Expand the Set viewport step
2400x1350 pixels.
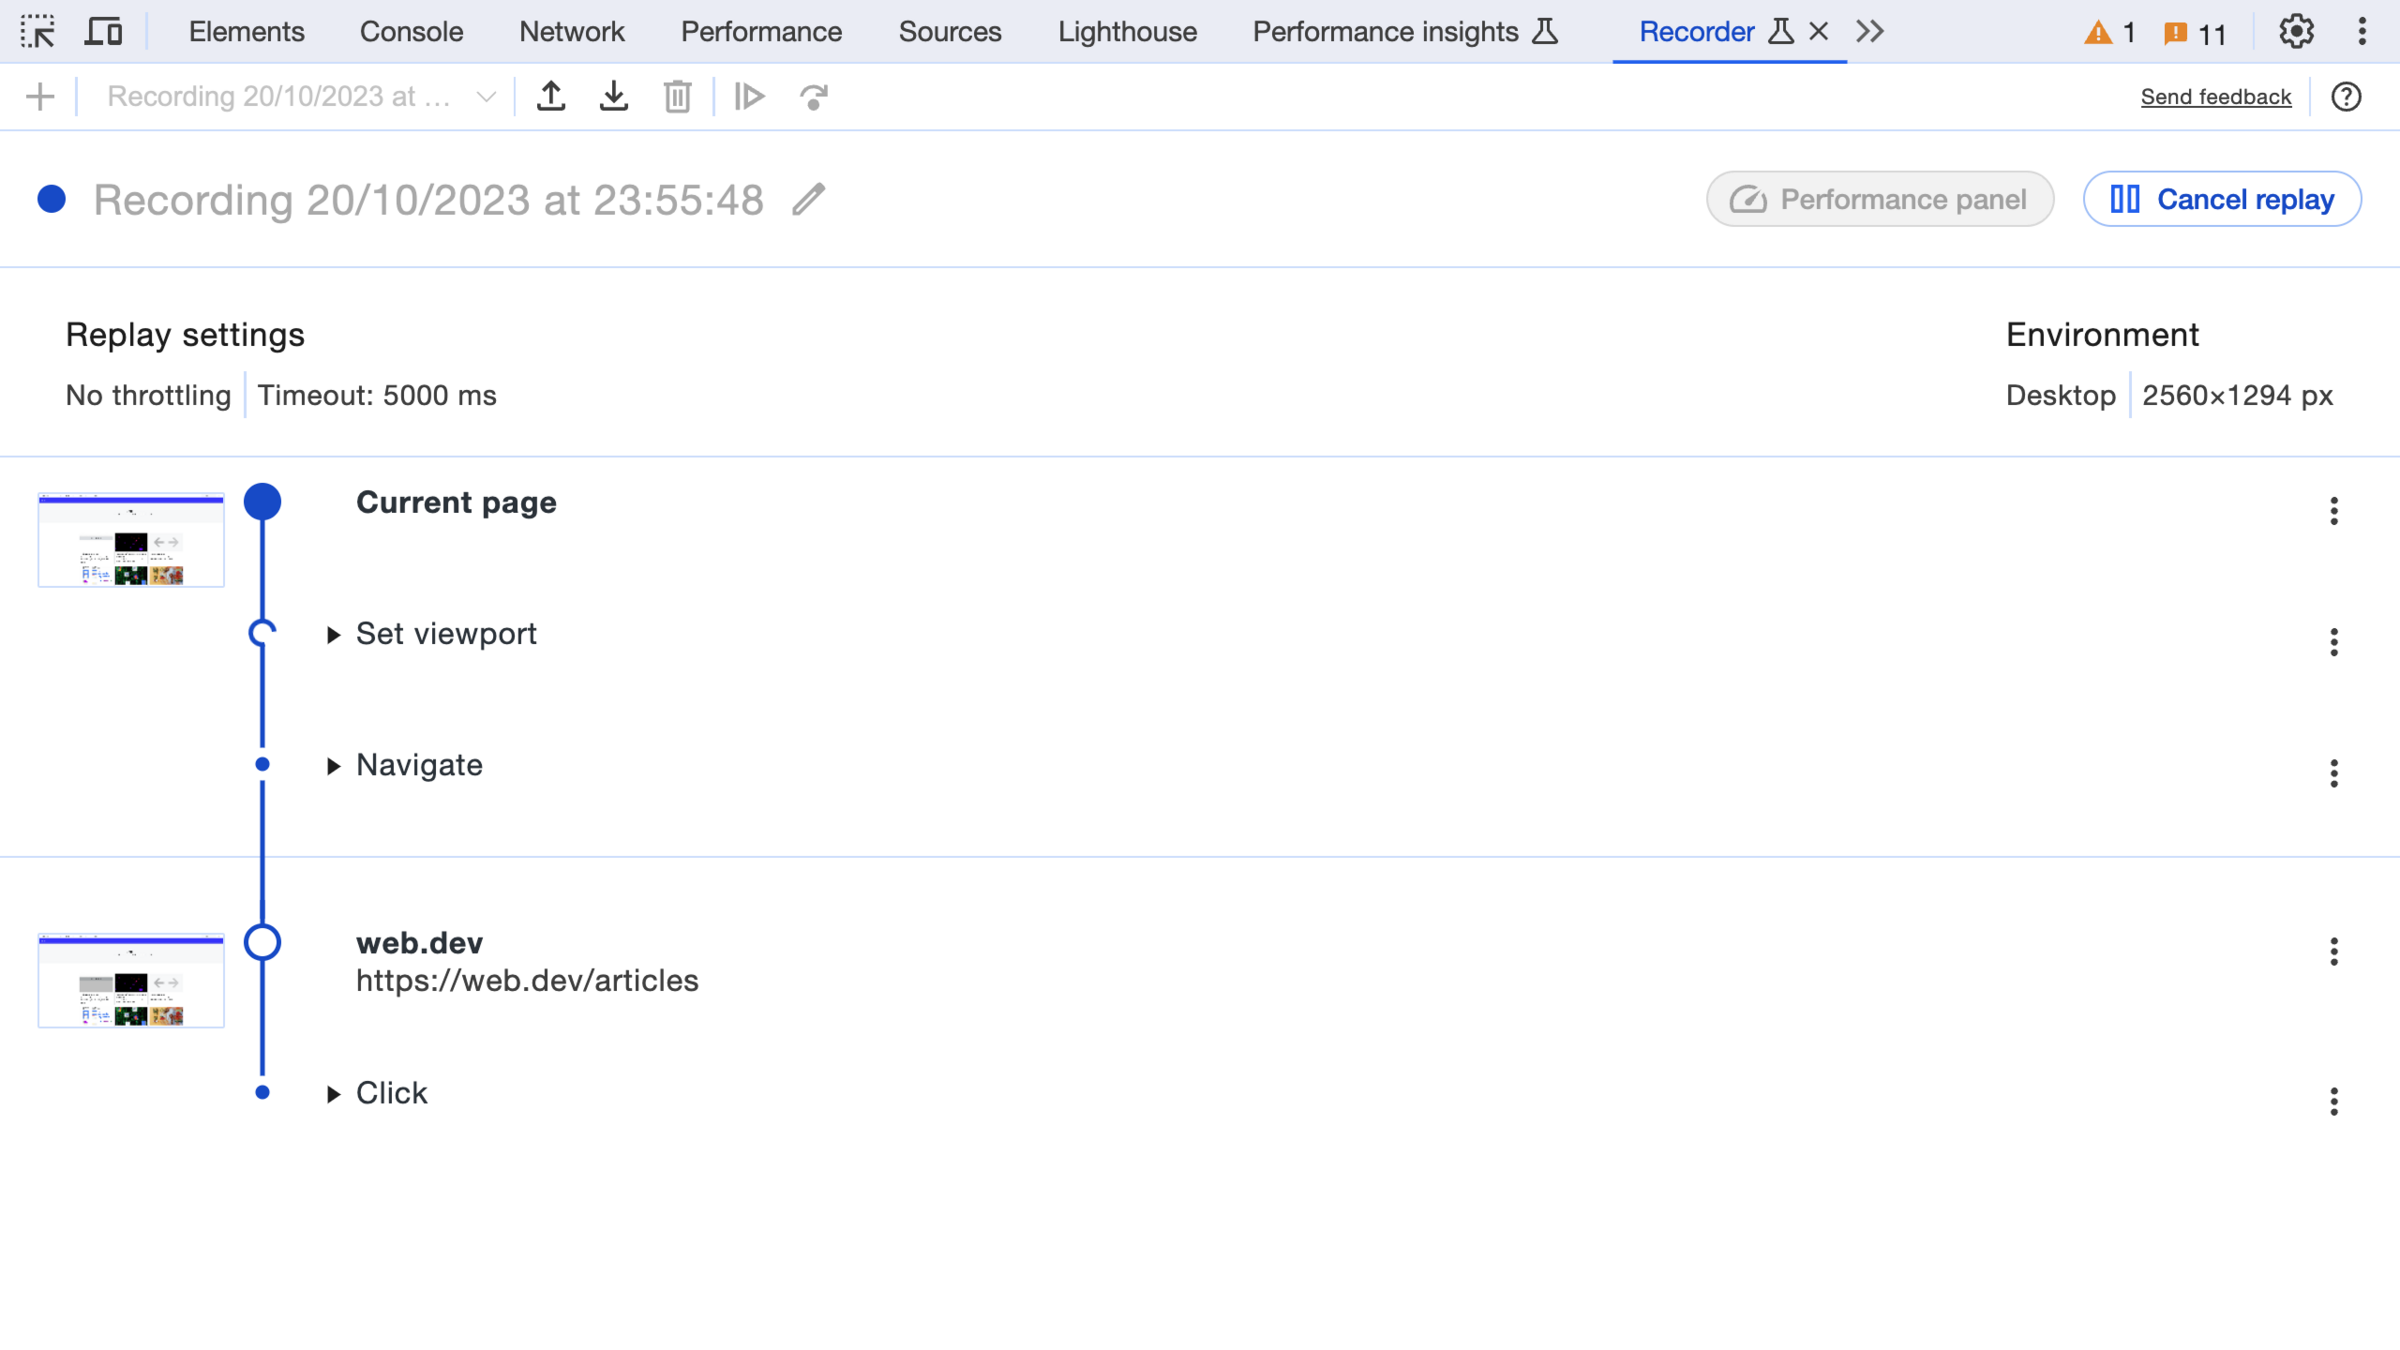(x=334, y=635)
